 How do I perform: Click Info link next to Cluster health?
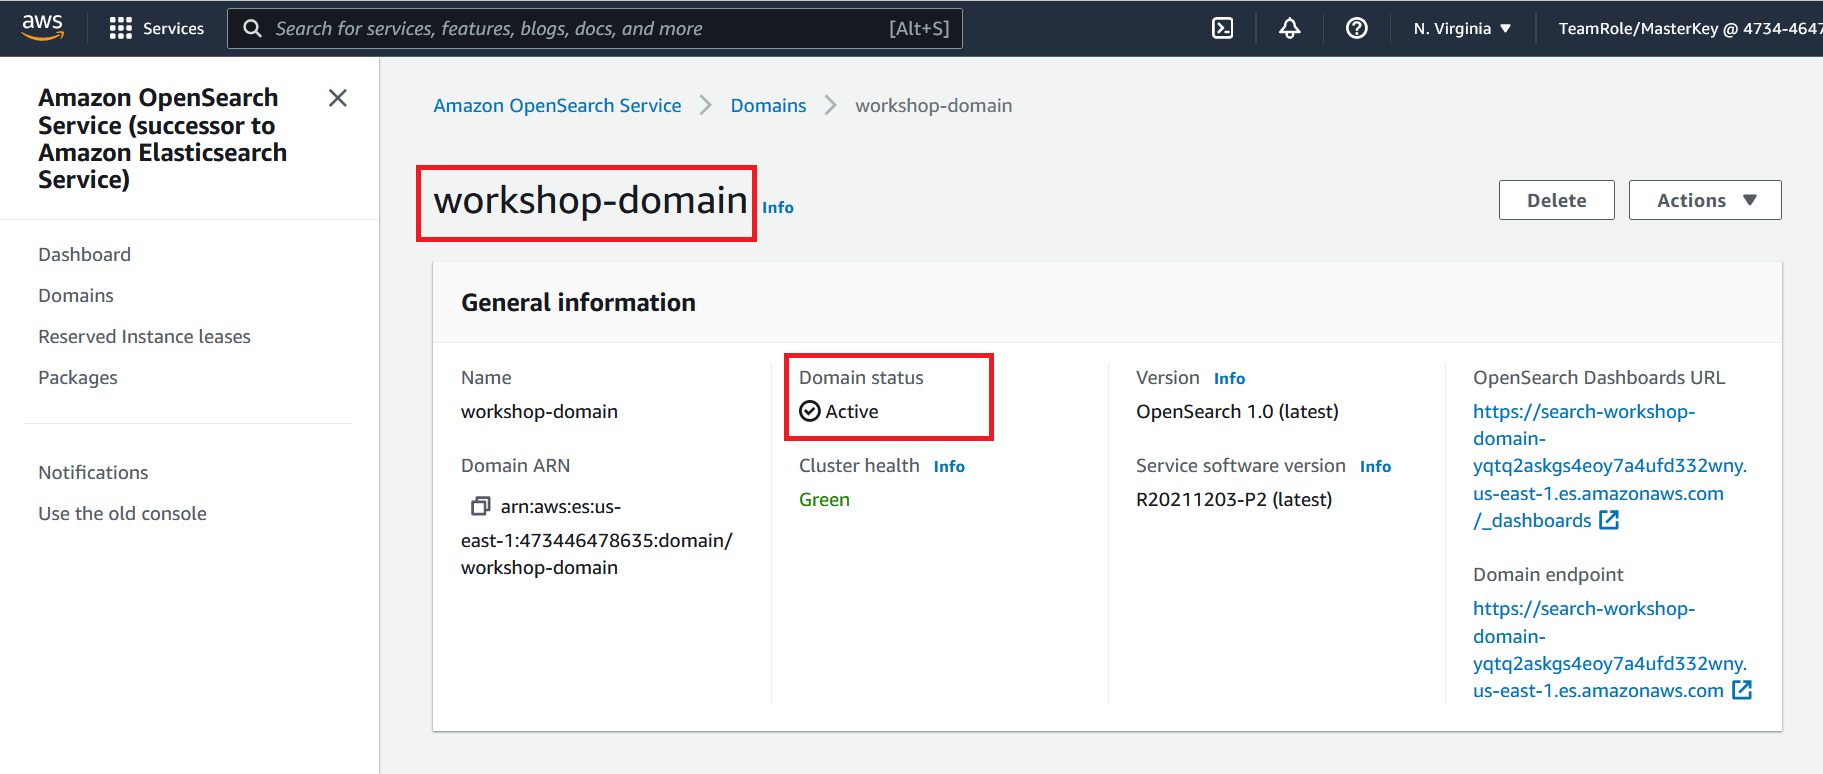tap(949, 466)
